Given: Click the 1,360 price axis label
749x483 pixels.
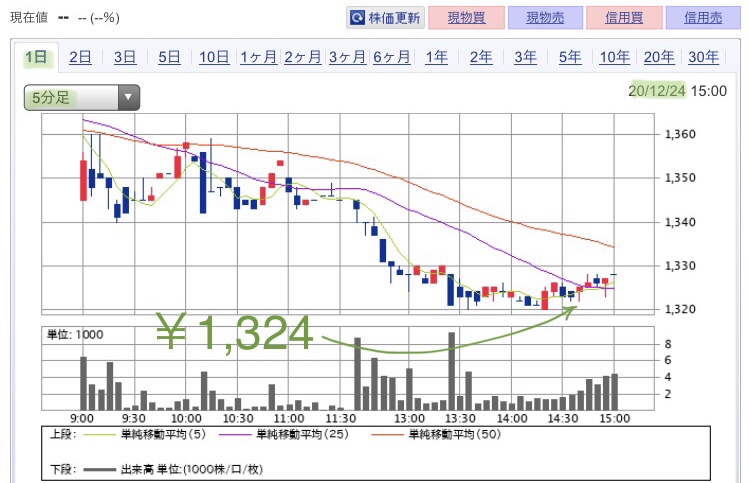Looking at the screenshot, I should [x=680, y=134].
